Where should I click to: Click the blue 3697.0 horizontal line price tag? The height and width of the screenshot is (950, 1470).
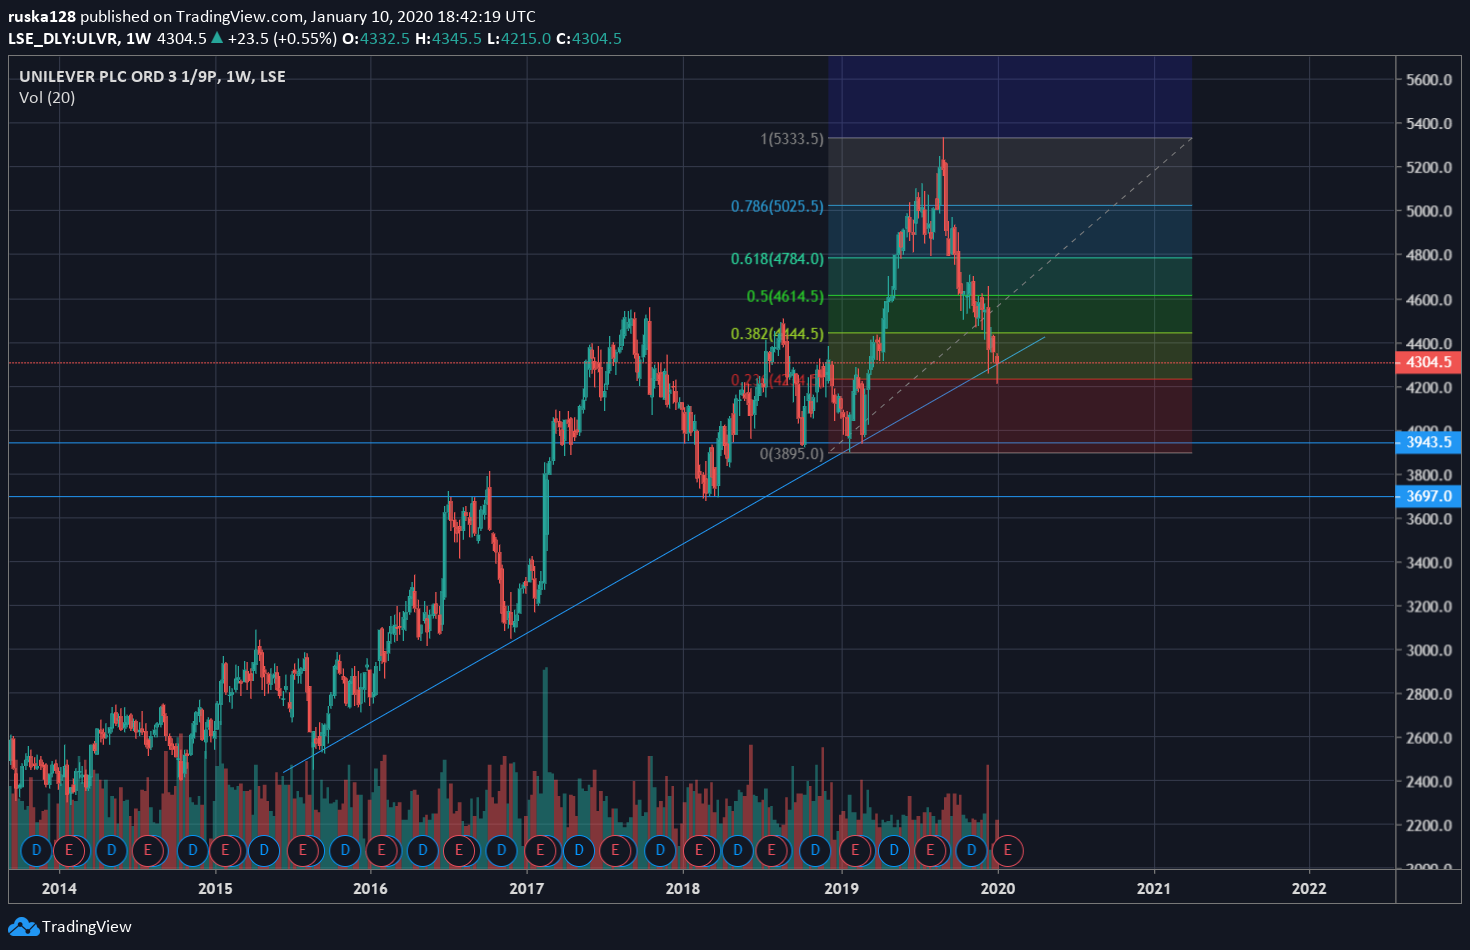[x=1428, y=496]
